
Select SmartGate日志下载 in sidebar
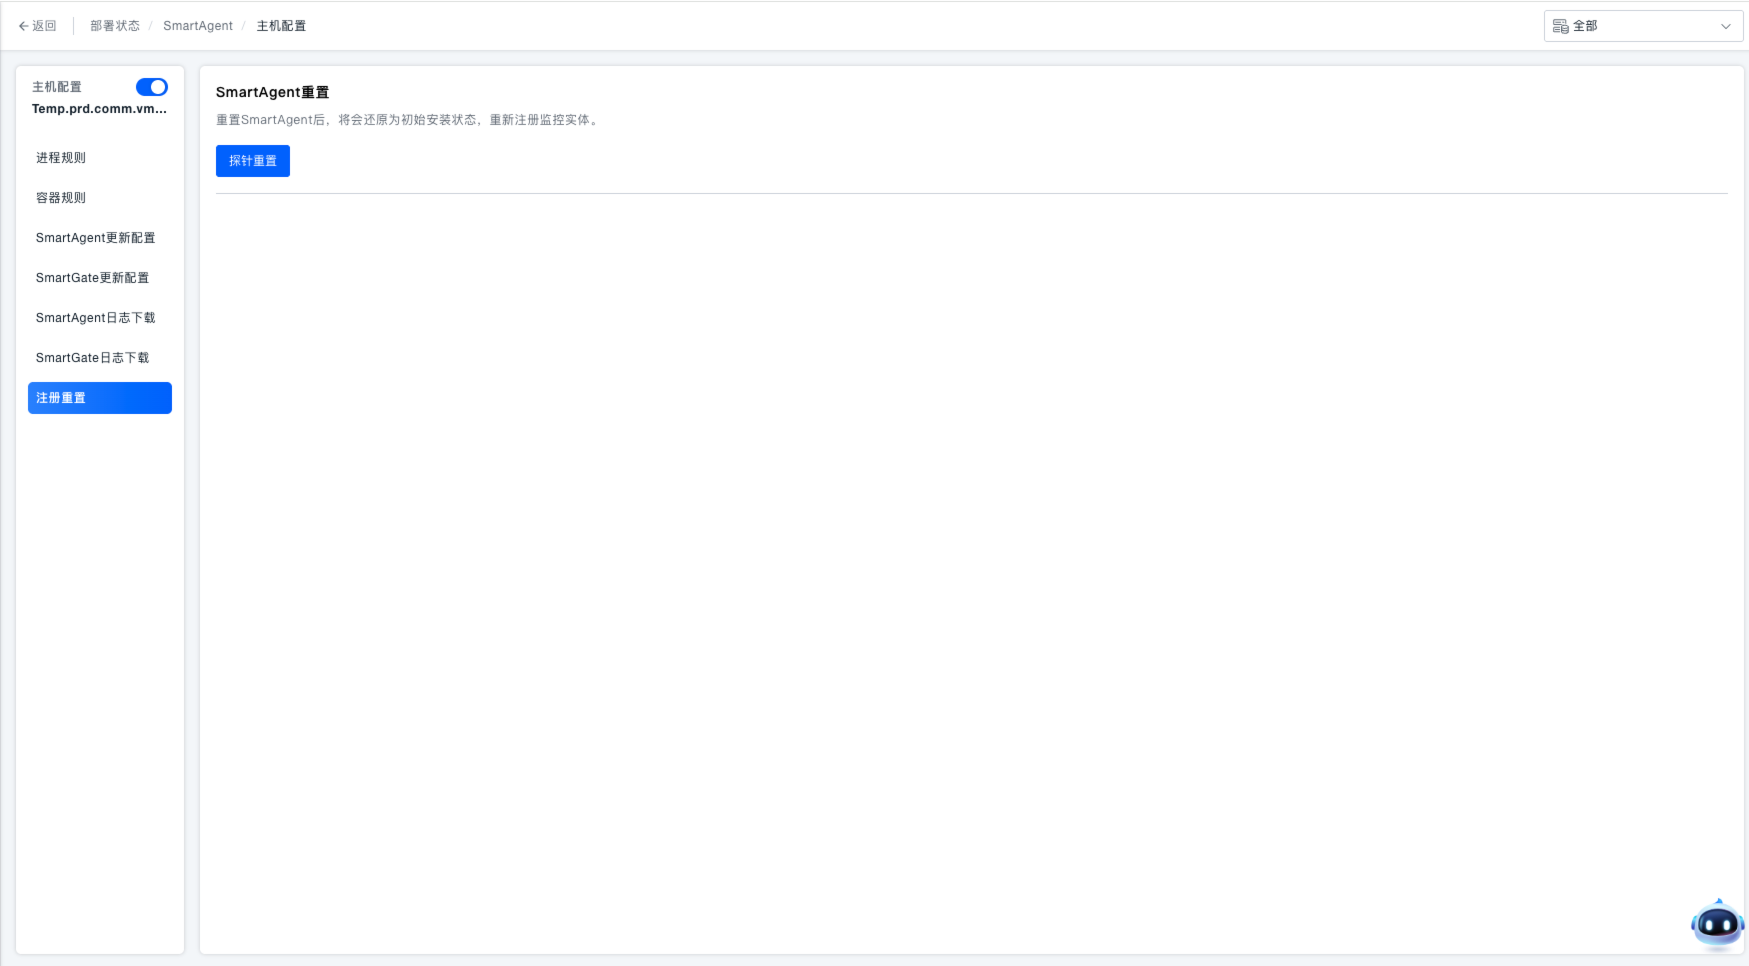[92, 358]
